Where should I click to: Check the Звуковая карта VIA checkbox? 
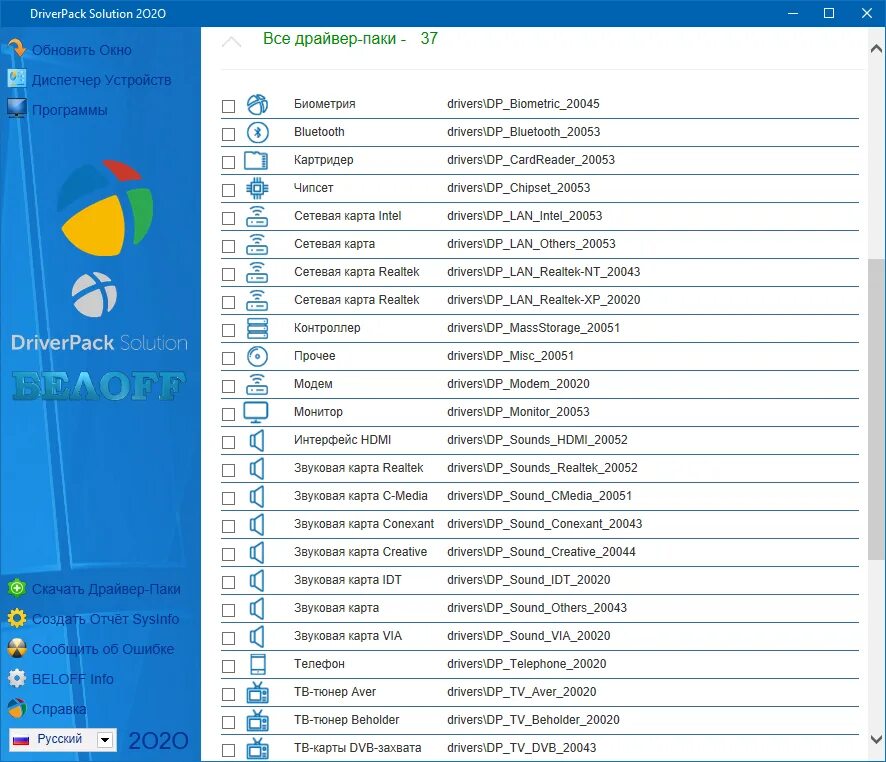tap(228, 638)
